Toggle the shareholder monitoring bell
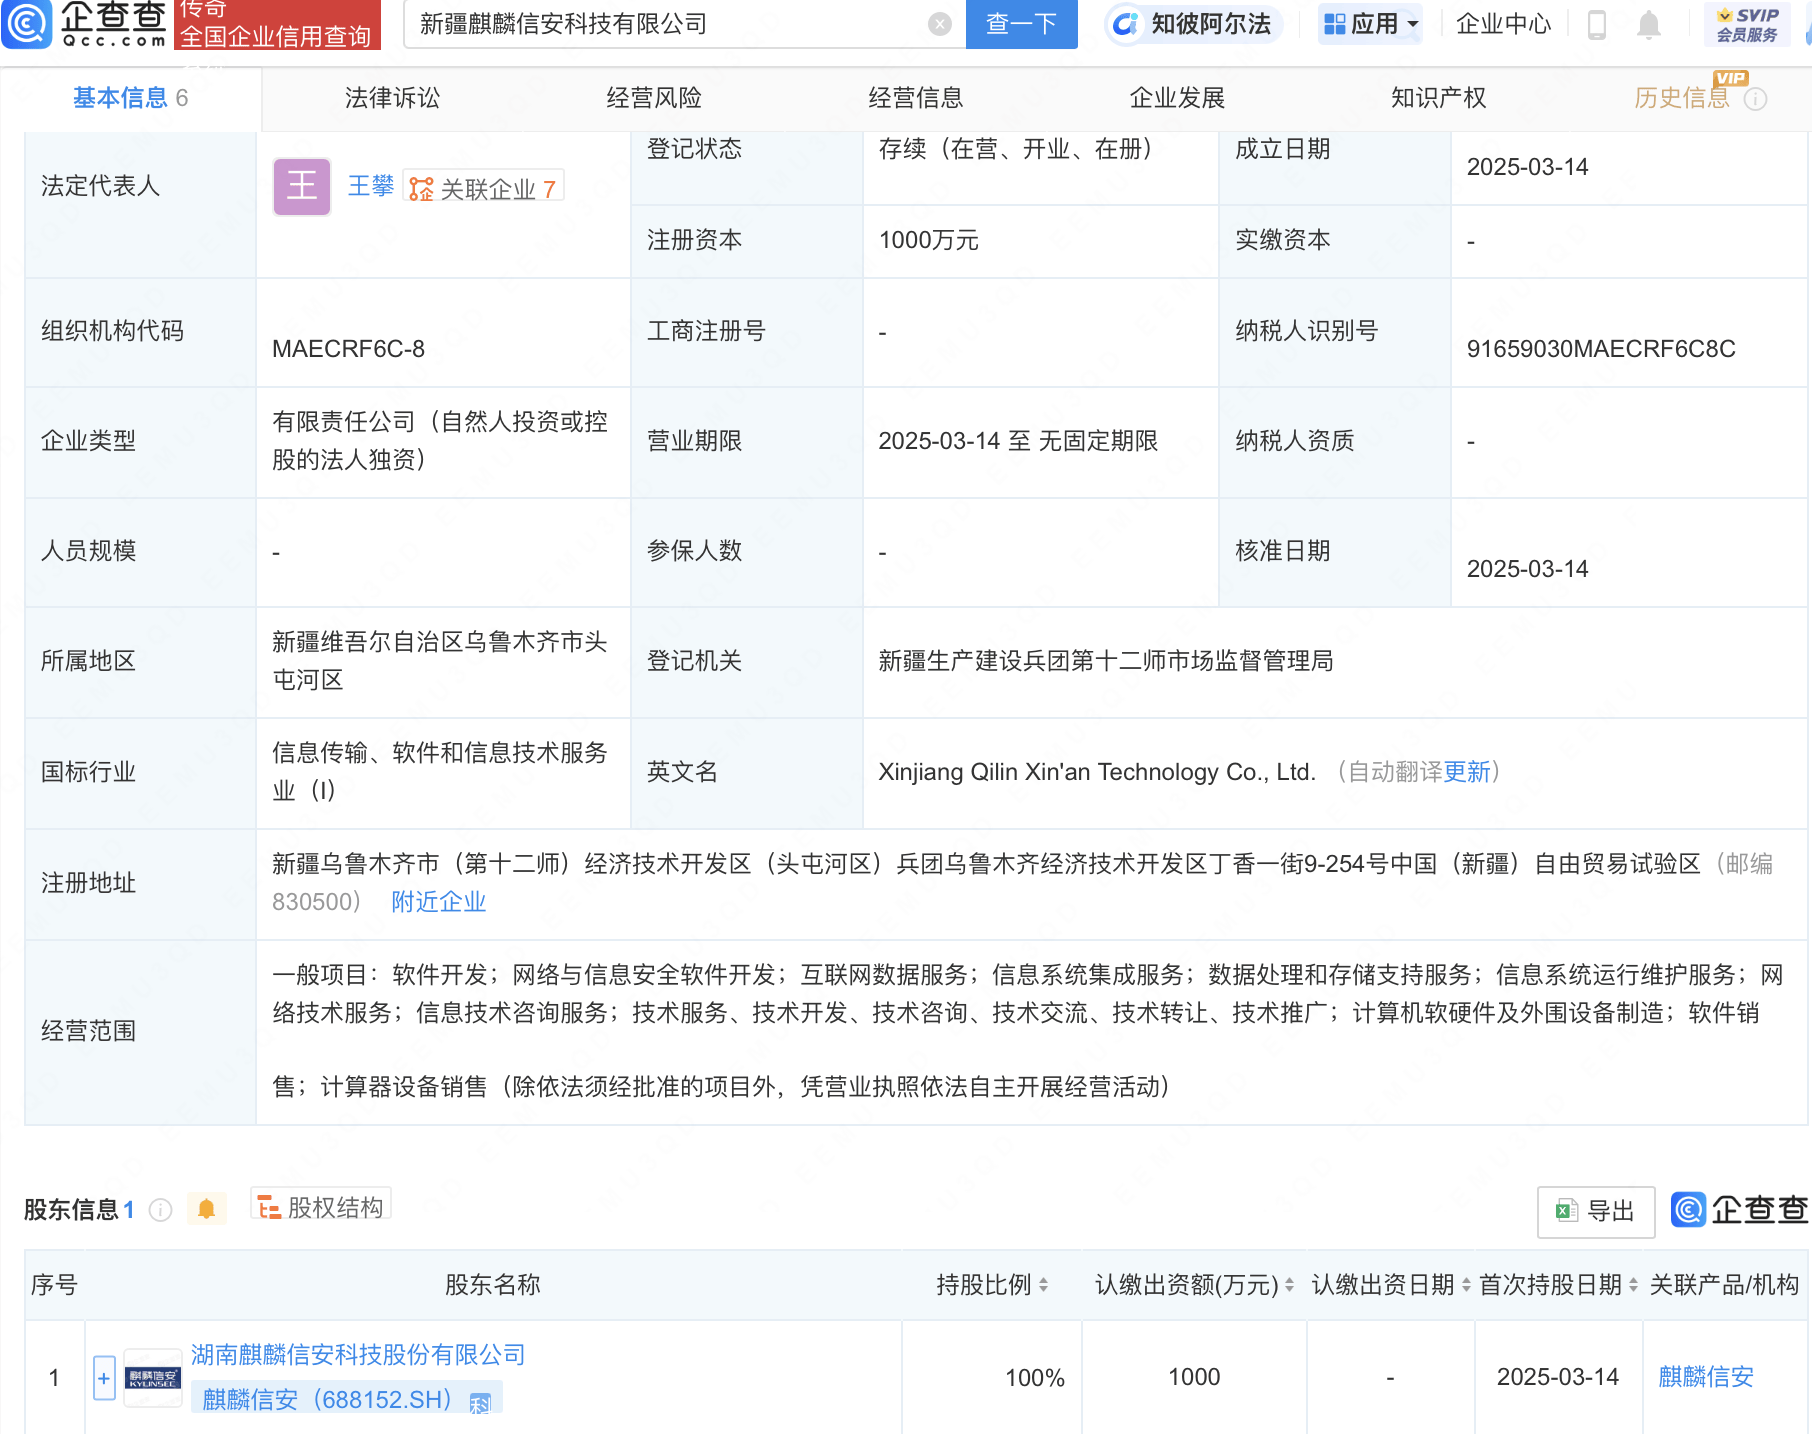Screen dimensions: 1812x1434 [x=206, y=1209]
